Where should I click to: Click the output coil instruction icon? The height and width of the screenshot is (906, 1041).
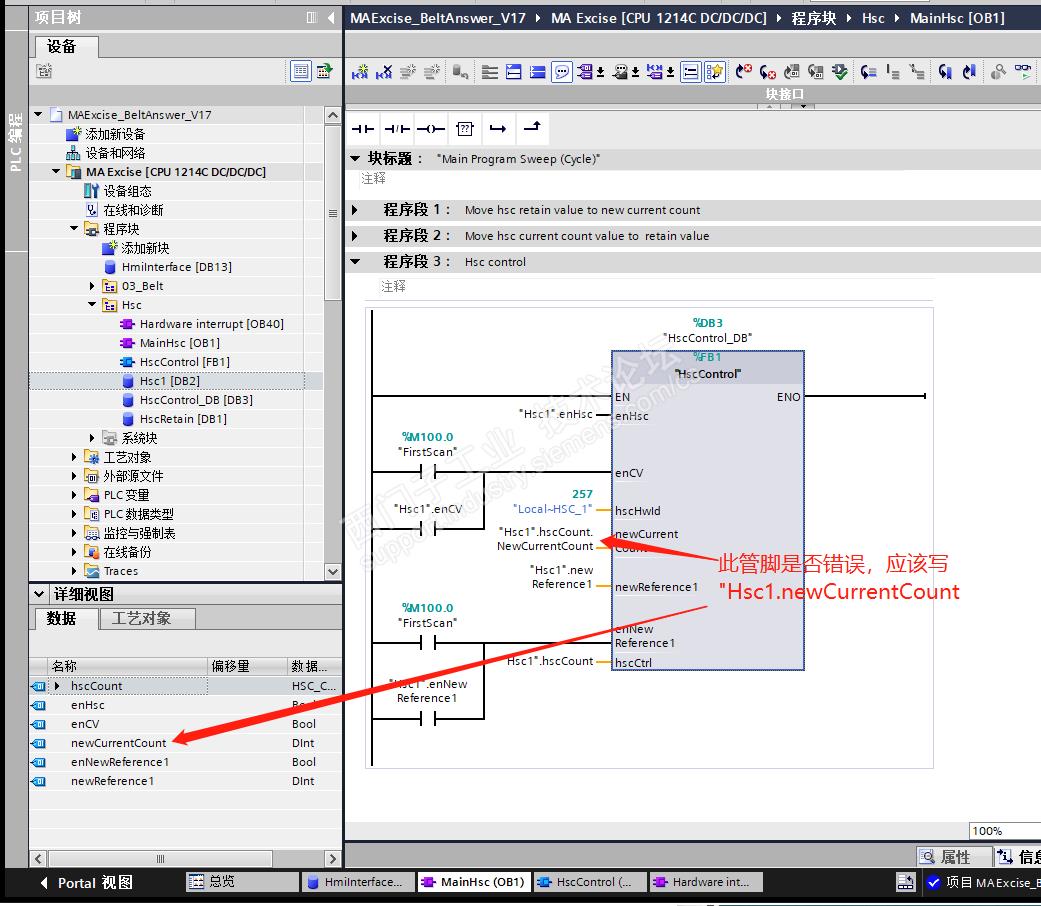(x=431, y=129)
